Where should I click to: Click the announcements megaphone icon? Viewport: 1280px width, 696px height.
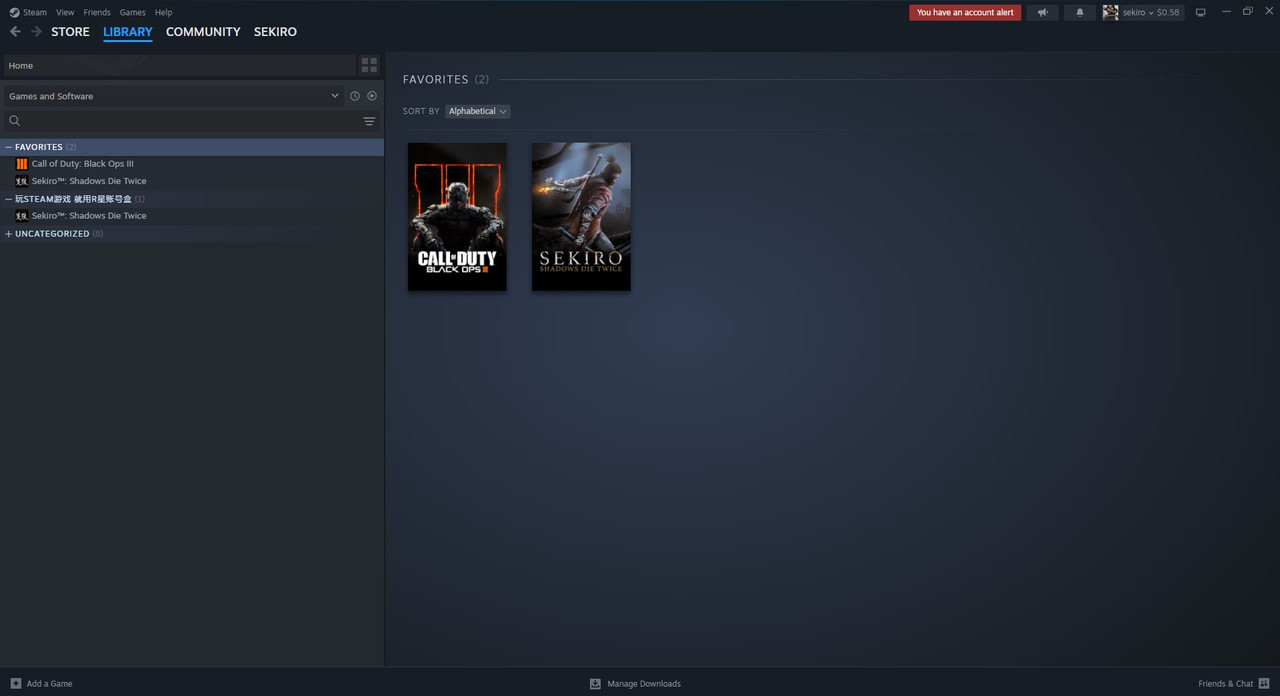(x=1042, y=12)
